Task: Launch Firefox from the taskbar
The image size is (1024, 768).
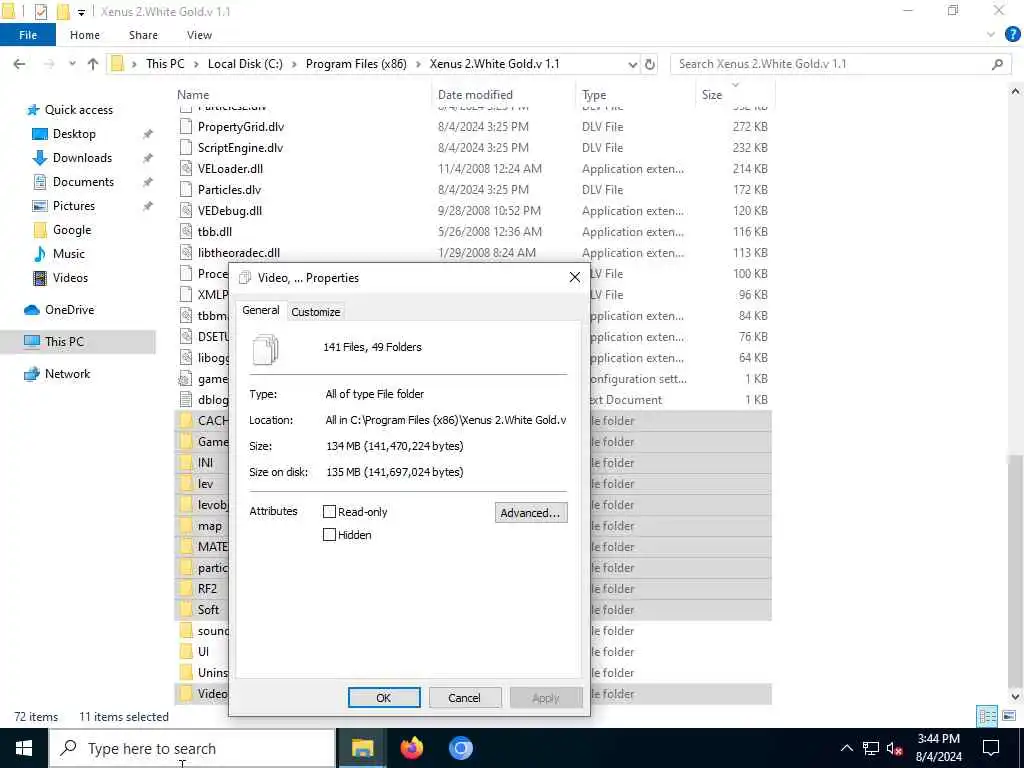Action: coord(411,748)
